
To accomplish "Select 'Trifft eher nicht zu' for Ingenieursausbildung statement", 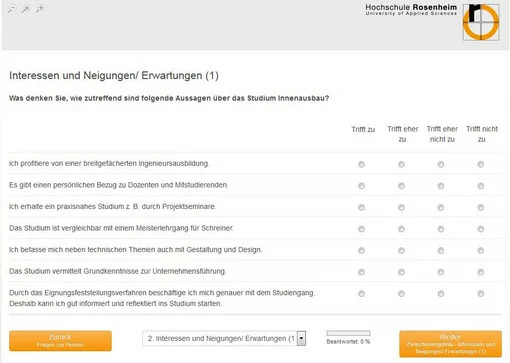I will pyautogui.click(x=441, y=164).
